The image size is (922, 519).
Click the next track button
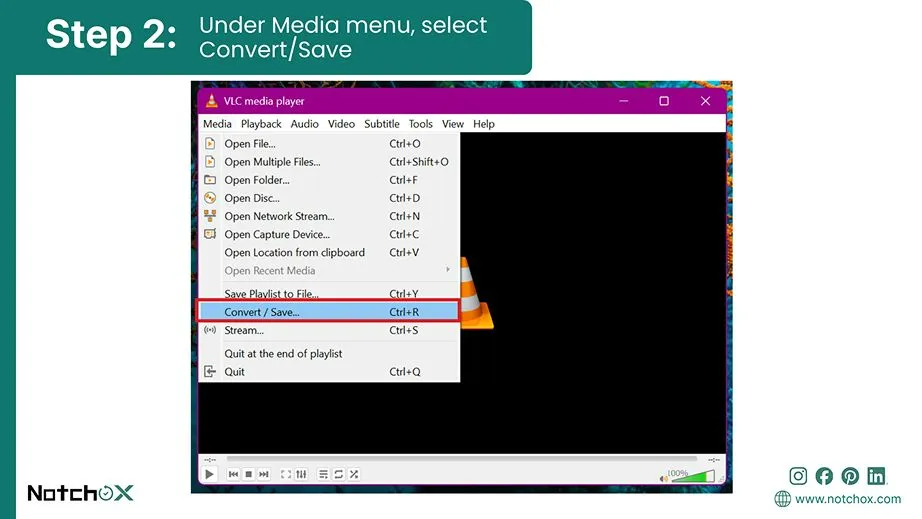click(263, 474)
